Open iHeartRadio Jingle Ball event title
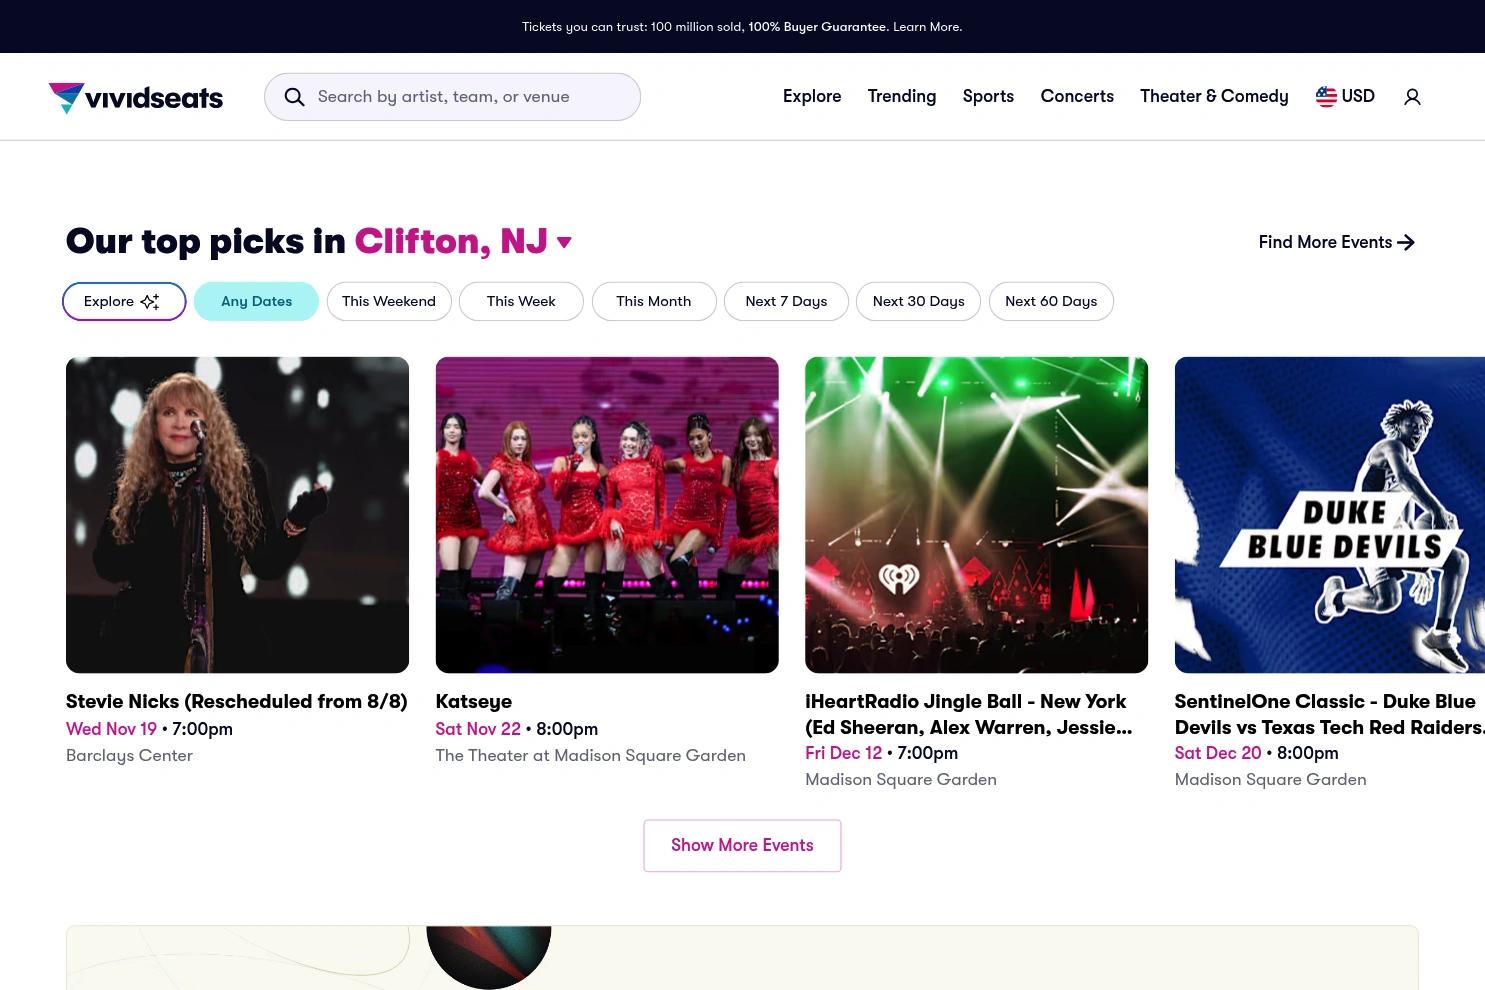Viewport: 1485px width, 990px height. (x=969, y=714)
